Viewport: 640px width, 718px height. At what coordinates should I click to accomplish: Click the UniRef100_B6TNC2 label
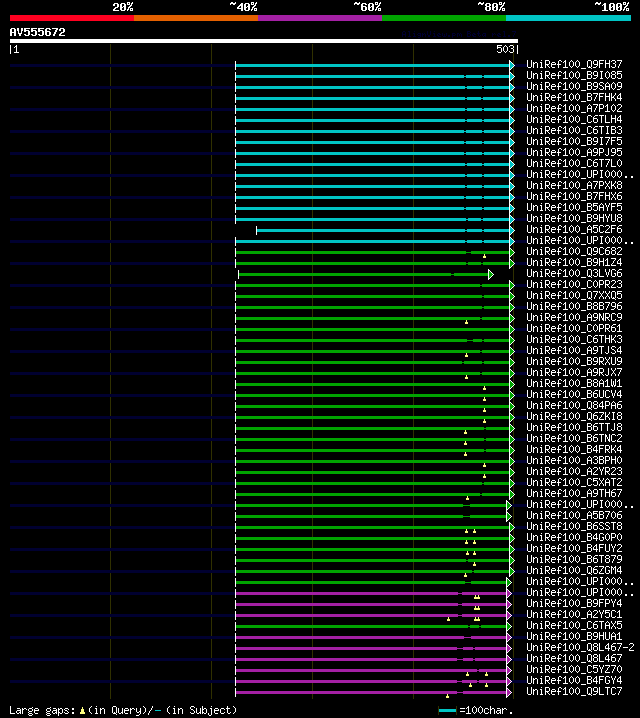(574, 438)
